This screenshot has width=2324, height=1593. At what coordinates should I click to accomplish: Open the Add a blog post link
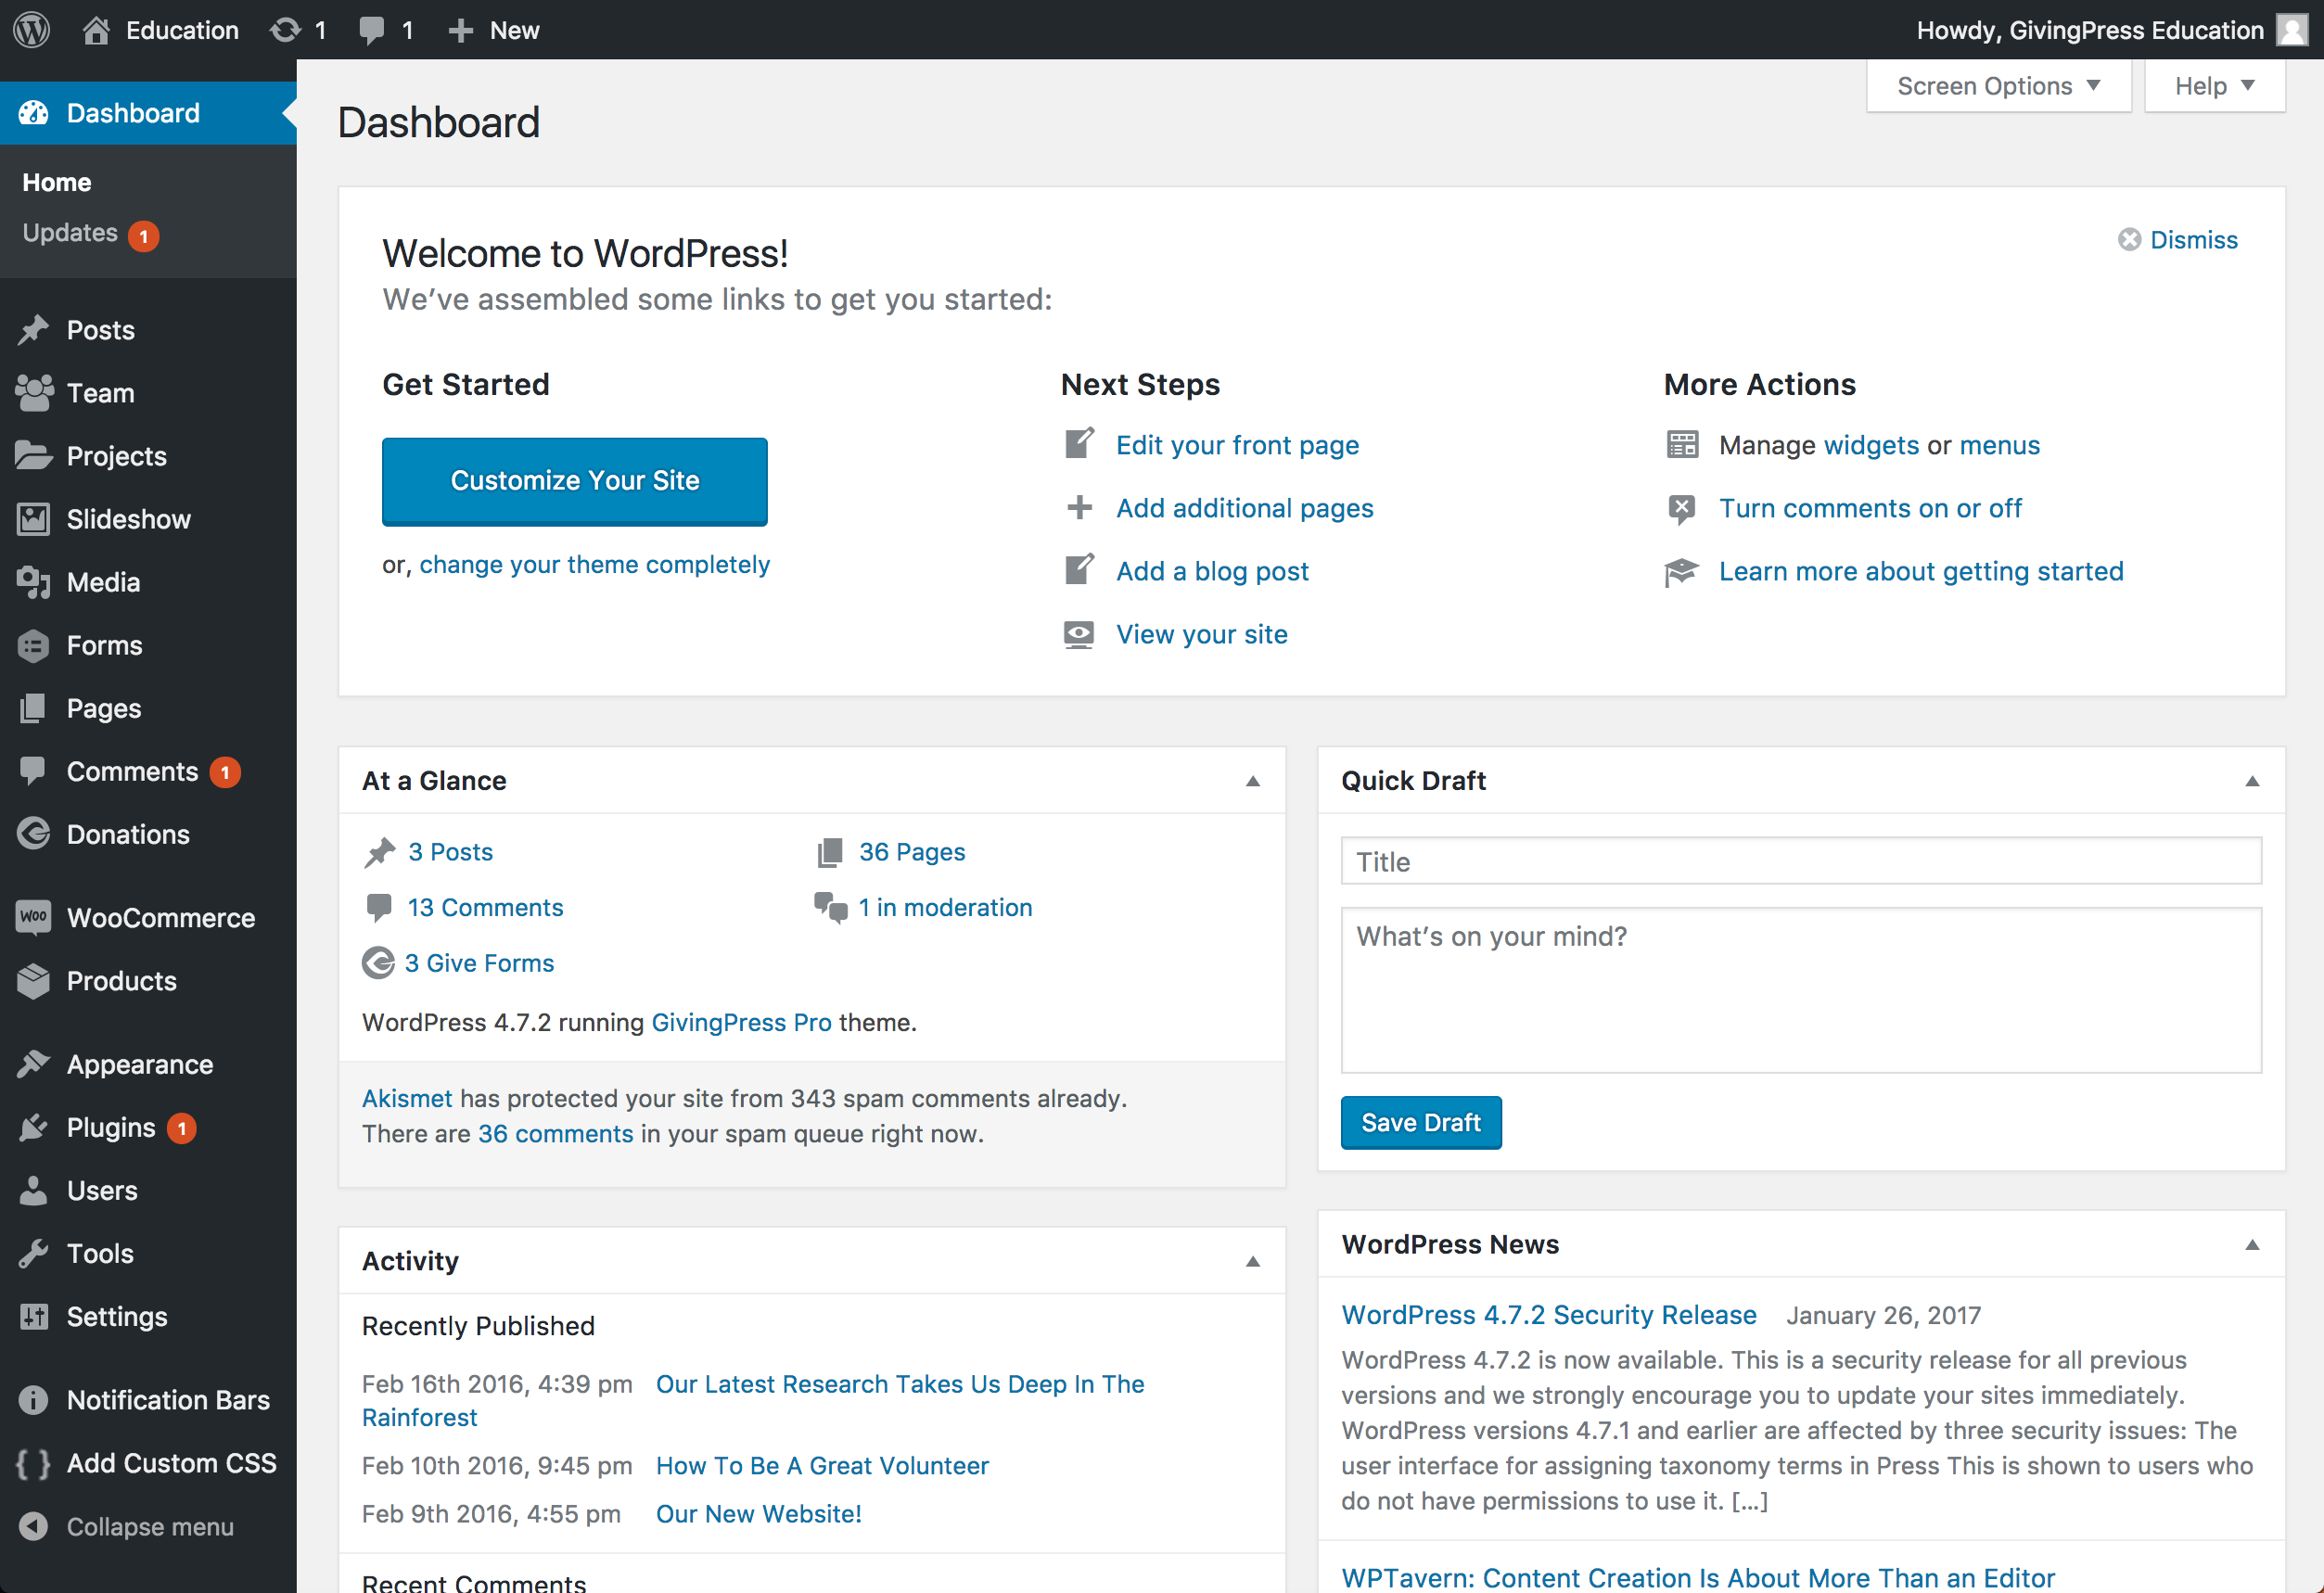point(1212,571)
